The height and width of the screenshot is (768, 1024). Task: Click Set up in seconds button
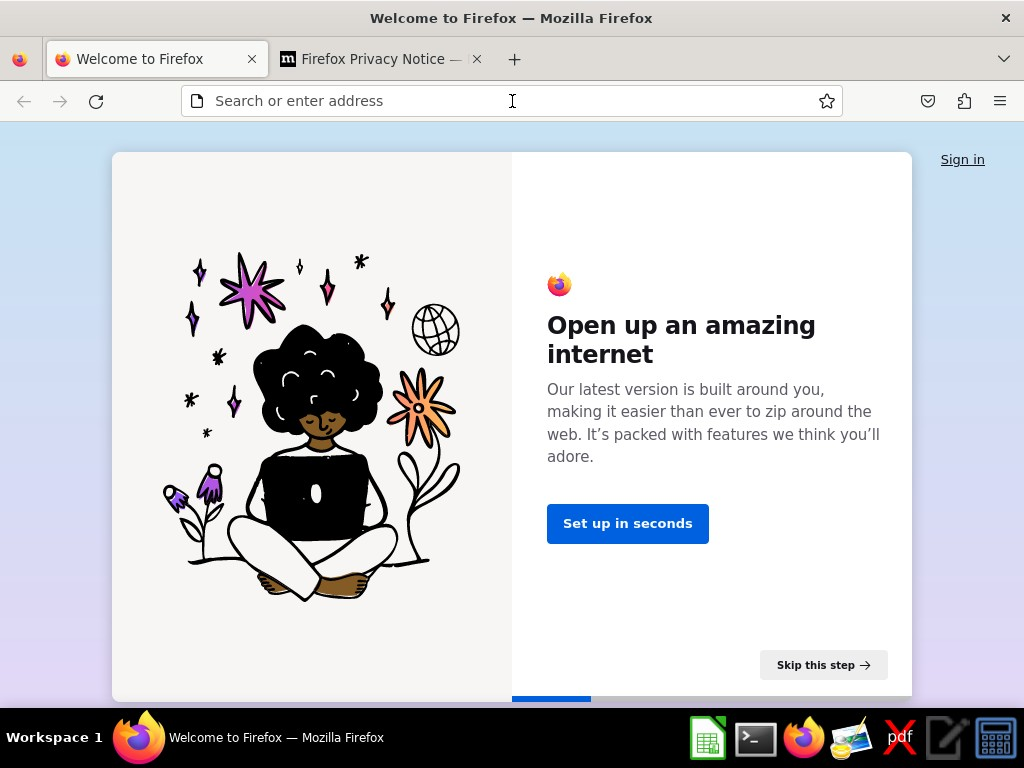point(628,524)
